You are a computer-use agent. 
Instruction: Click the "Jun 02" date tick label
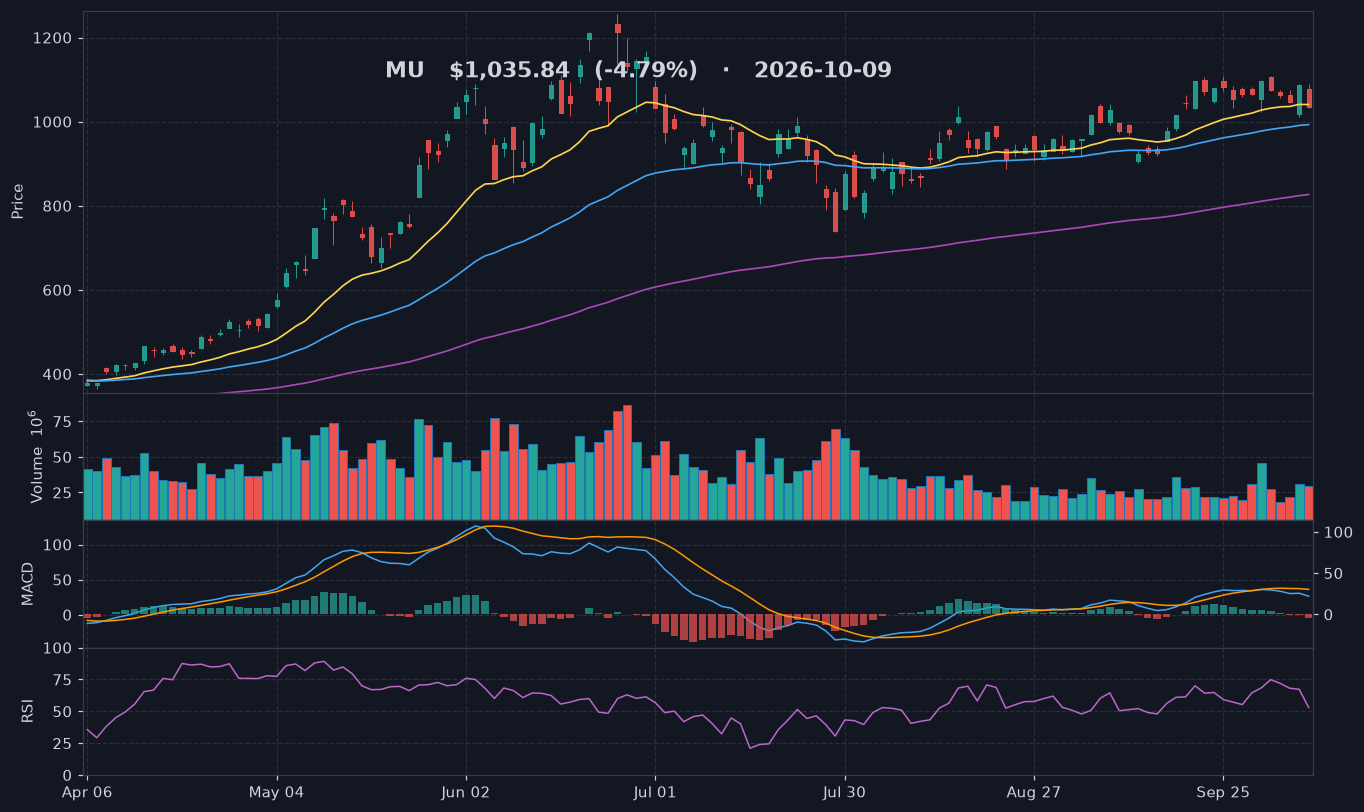pos(466,792)
